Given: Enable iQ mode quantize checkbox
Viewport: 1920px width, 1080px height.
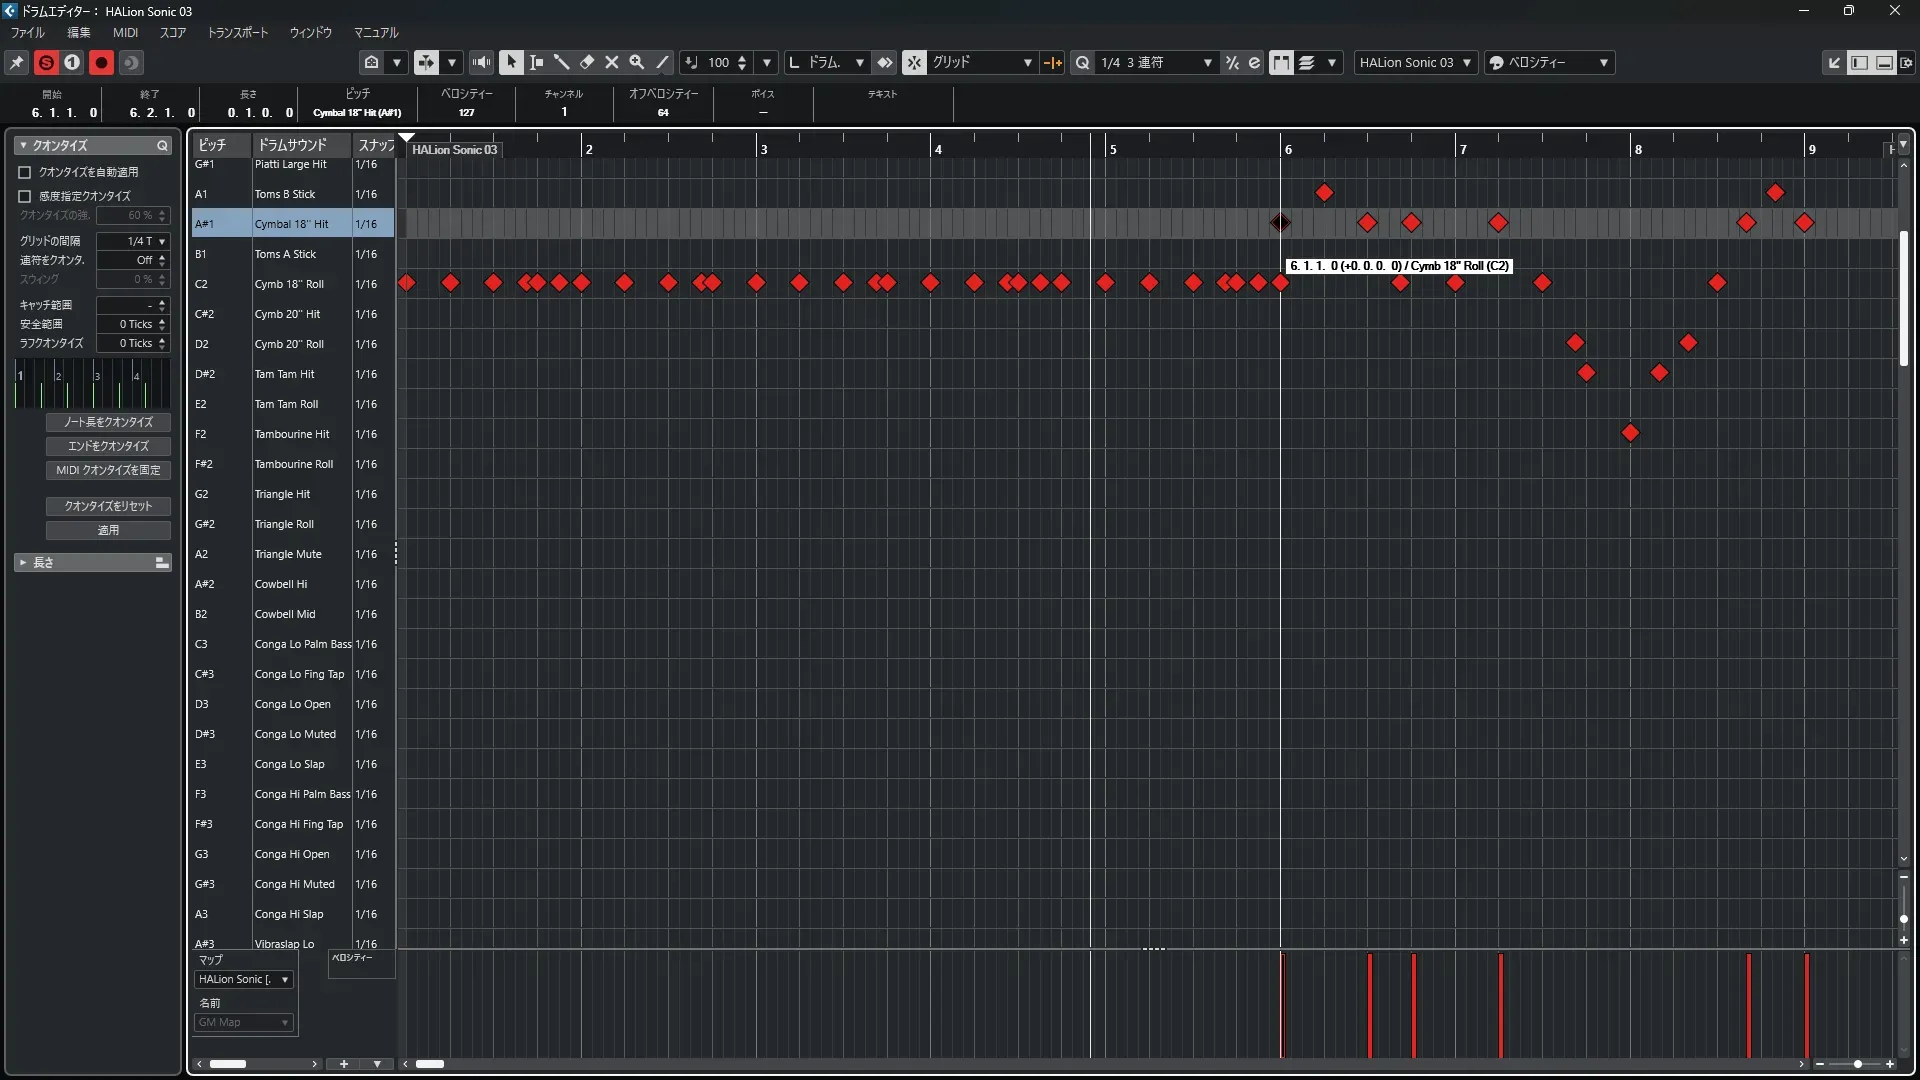Looking at the screenshot, I should click(25, 196).
